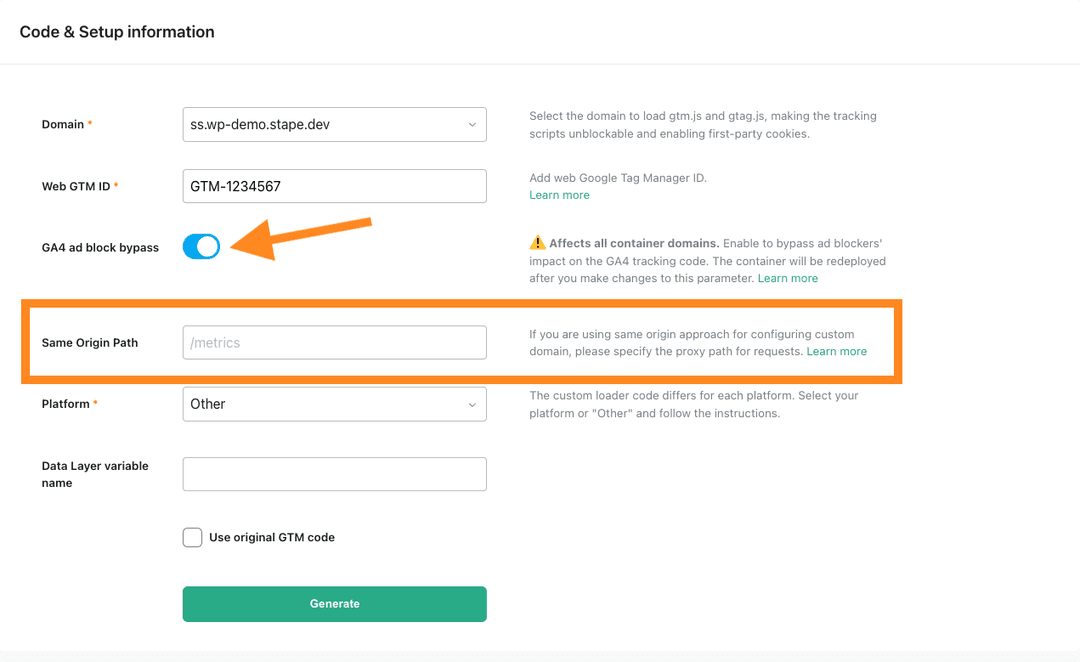Click the Data Layer variable name field

click(334, 474)
